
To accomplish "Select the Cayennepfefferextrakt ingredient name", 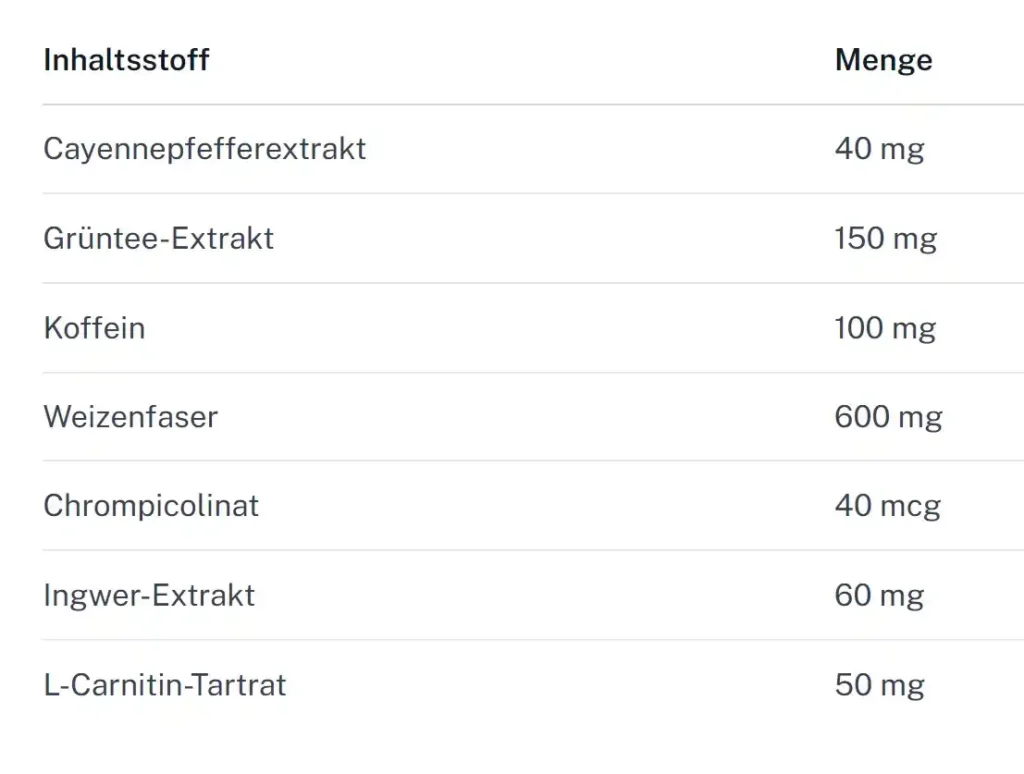I will coord(204,149).
